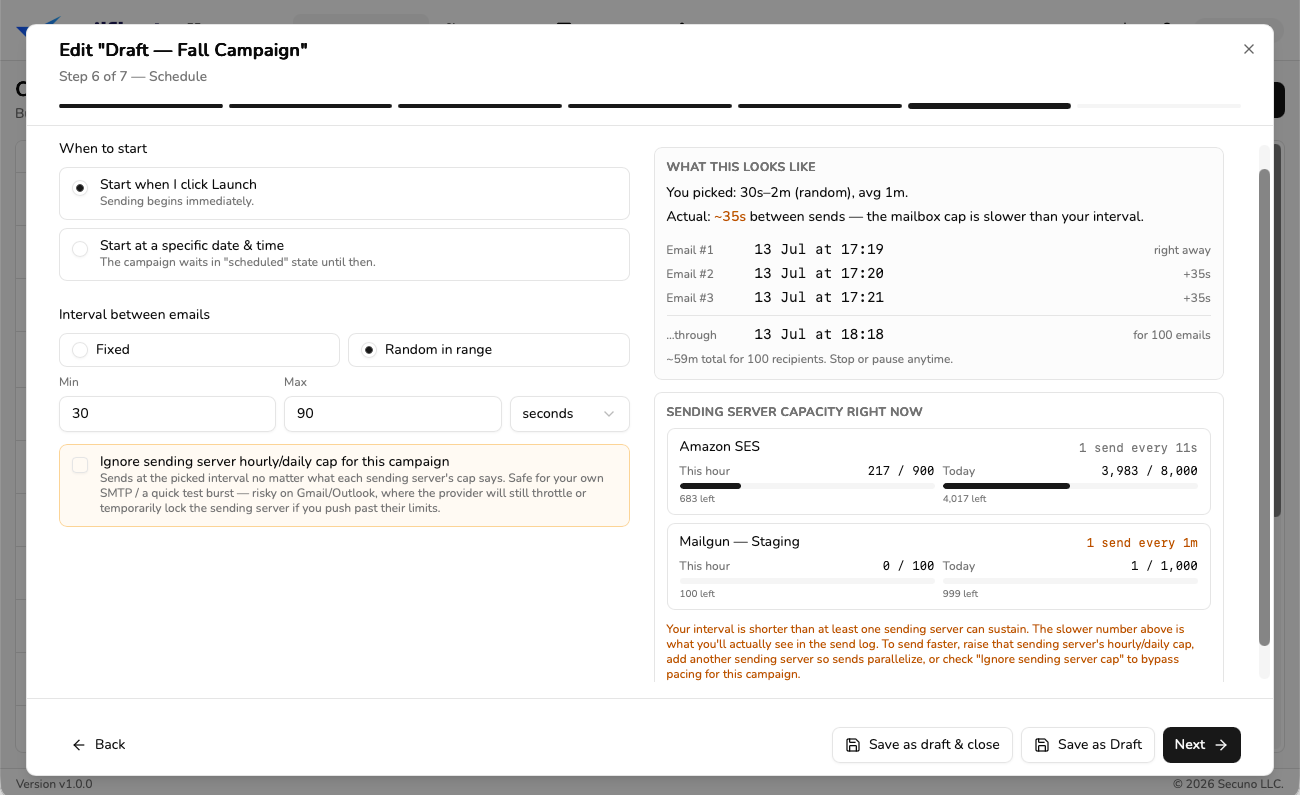This screenshot has height=795, width=1300.
Task: Open the seconds unit dropdown
Action: pos(569,413)
